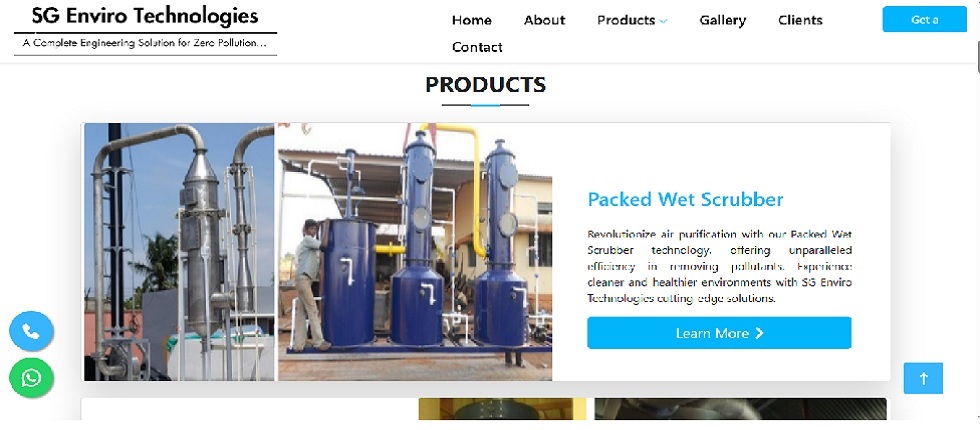This screenshot has width=980, height=430.
Task: Open the Products menu
Action: pos(626,20)
